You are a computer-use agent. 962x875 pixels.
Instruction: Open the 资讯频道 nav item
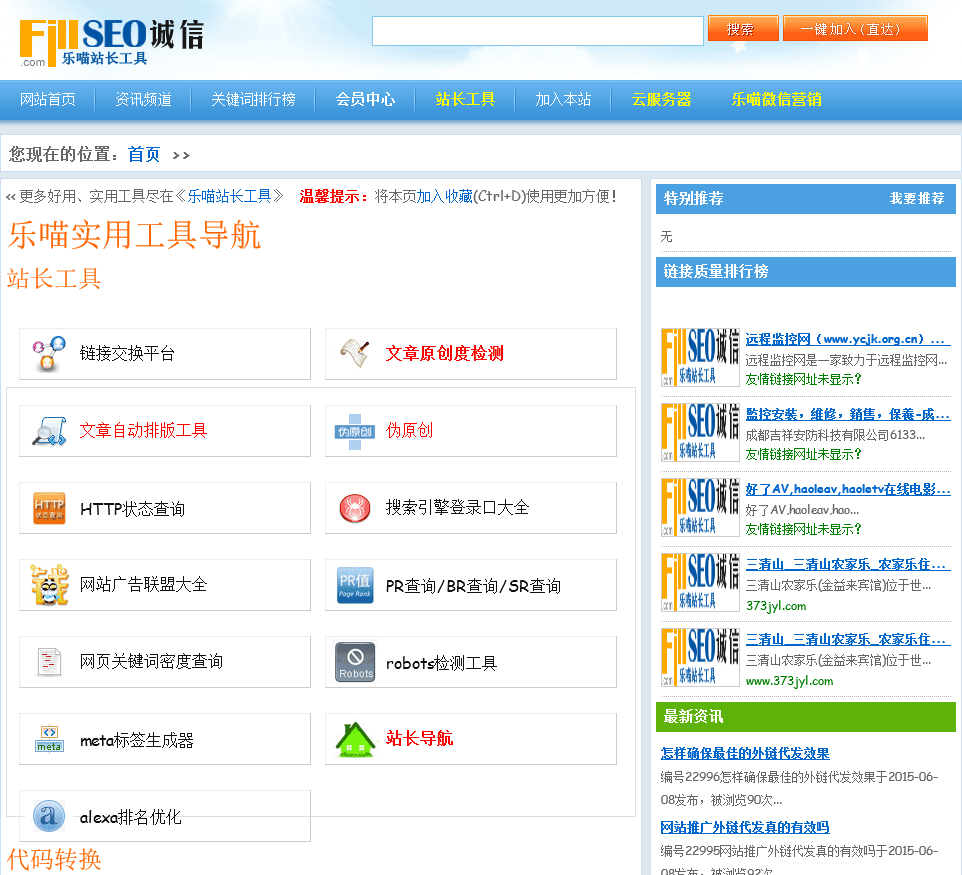pos(144,99)
